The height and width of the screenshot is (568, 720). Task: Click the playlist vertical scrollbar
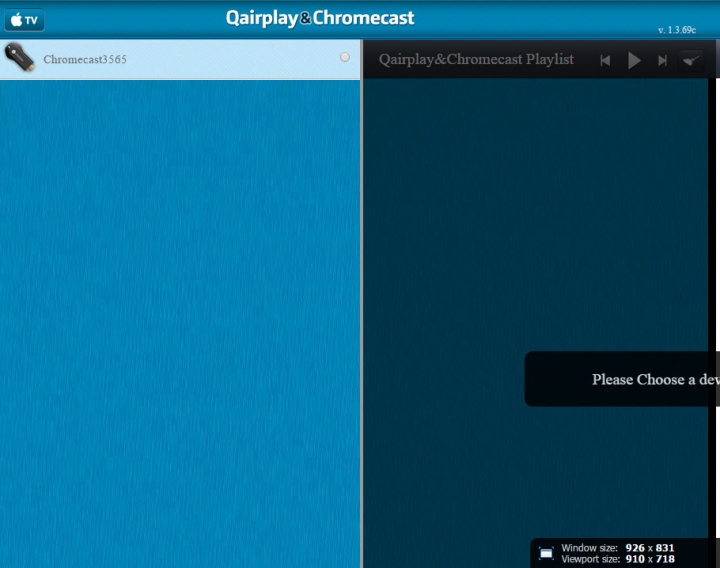[x=712, y=323]
